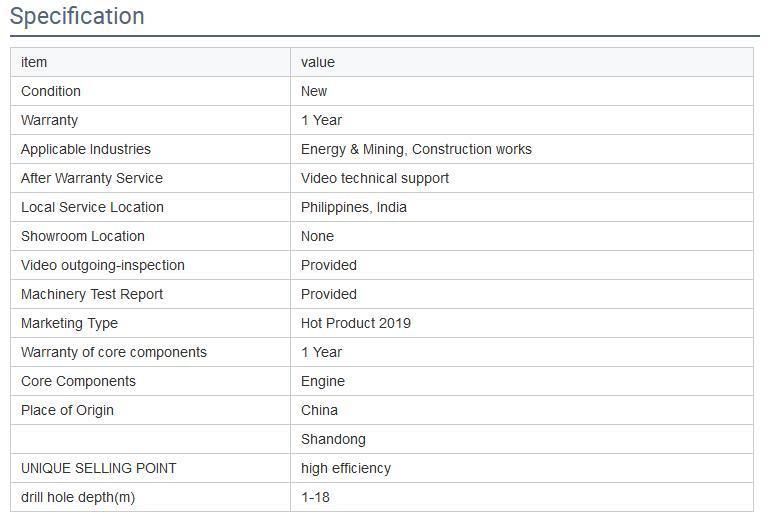Select 'Energy & Mining, Construction works' value

point(416,149)
